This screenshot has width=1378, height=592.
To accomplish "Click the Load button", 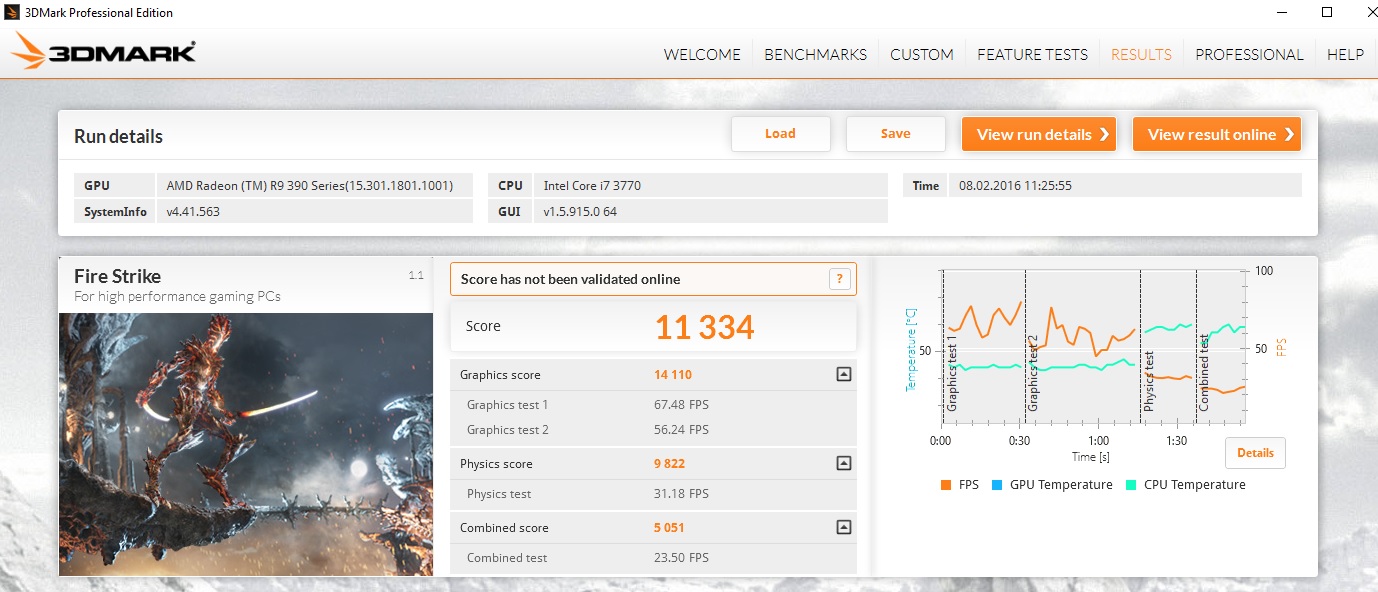I will tap(781, 134).
